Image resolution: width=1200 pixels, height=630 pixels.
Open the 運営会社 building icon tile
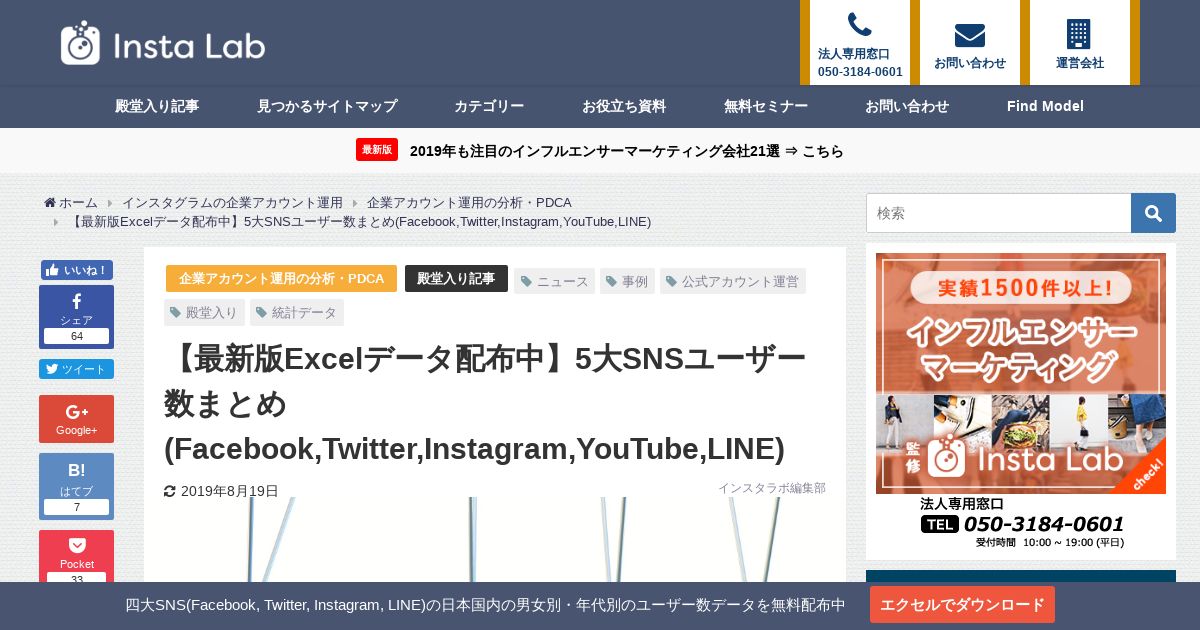[1080, 42]
